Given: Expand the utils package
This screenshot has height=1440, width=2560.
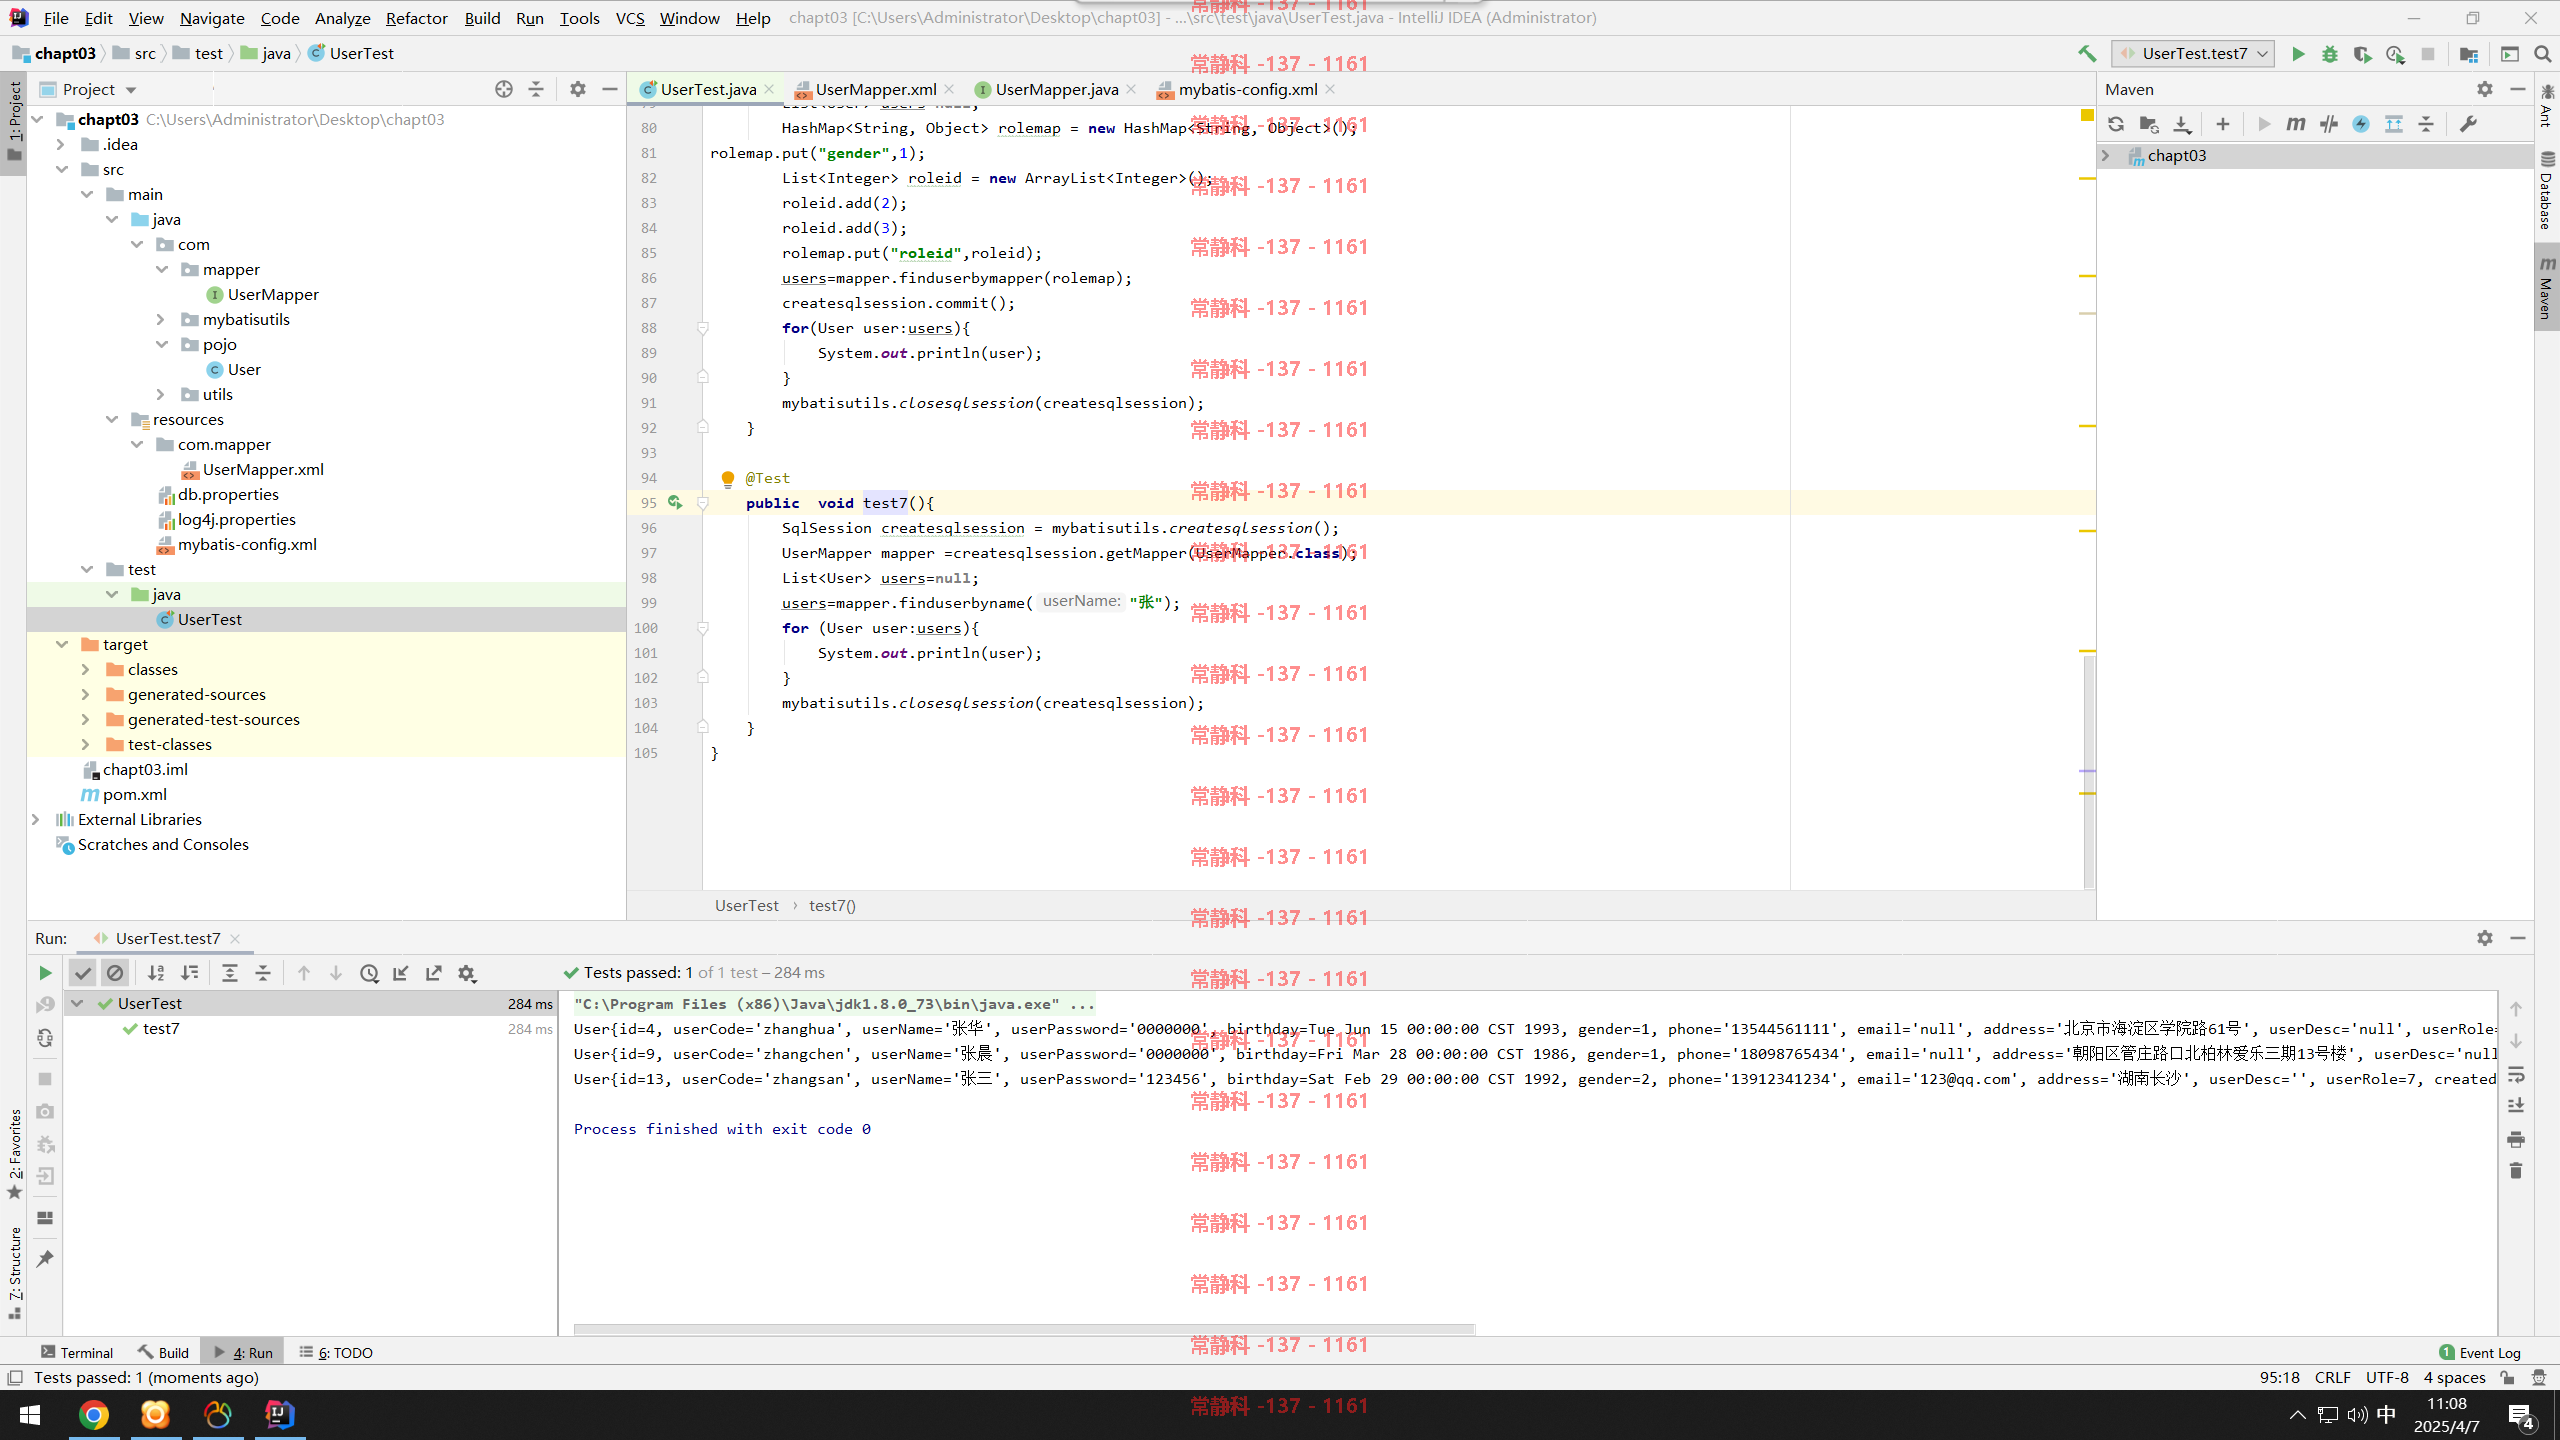Looking at the screenshot, I should pos(161,394).
